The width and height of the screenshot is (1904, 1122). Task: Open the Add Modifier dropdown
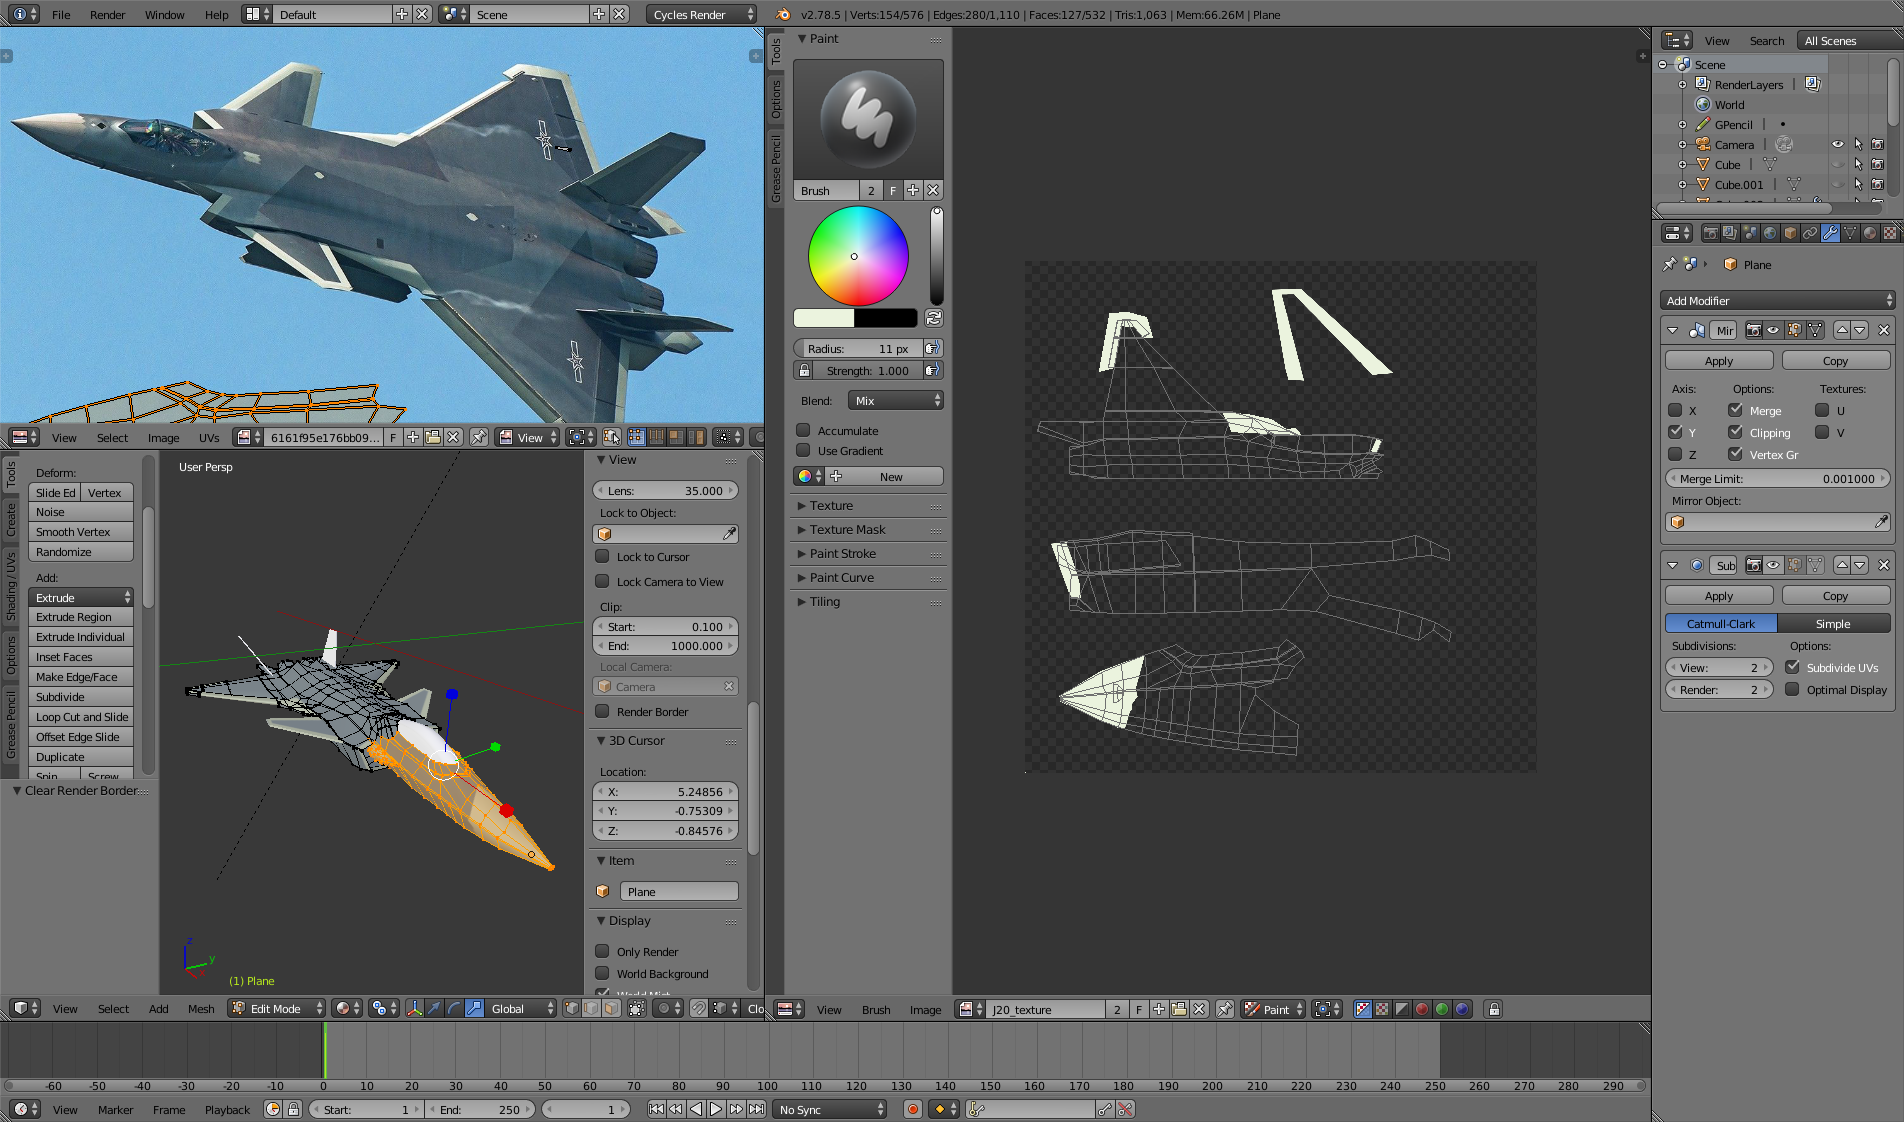(1777, 300)
